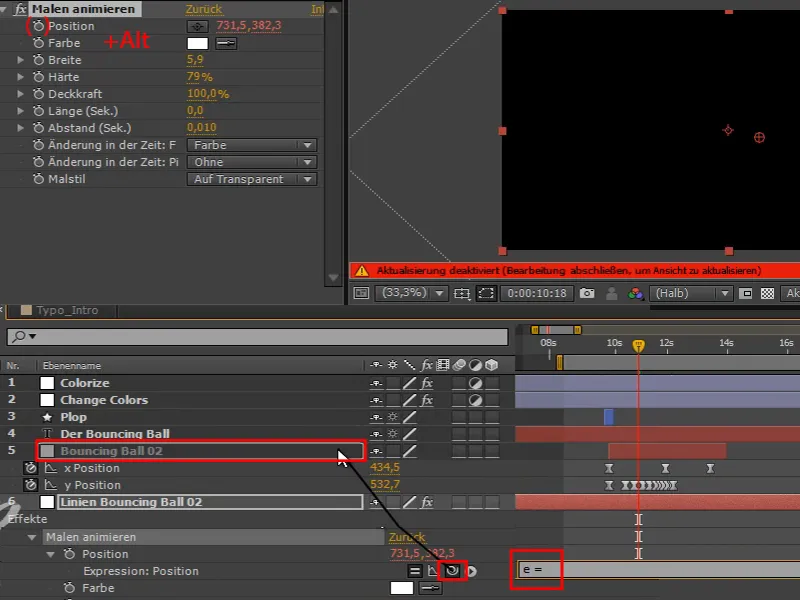This screenshot has height=600, width=800.
Task: Click the Härte value 79%
Action: 199,77
